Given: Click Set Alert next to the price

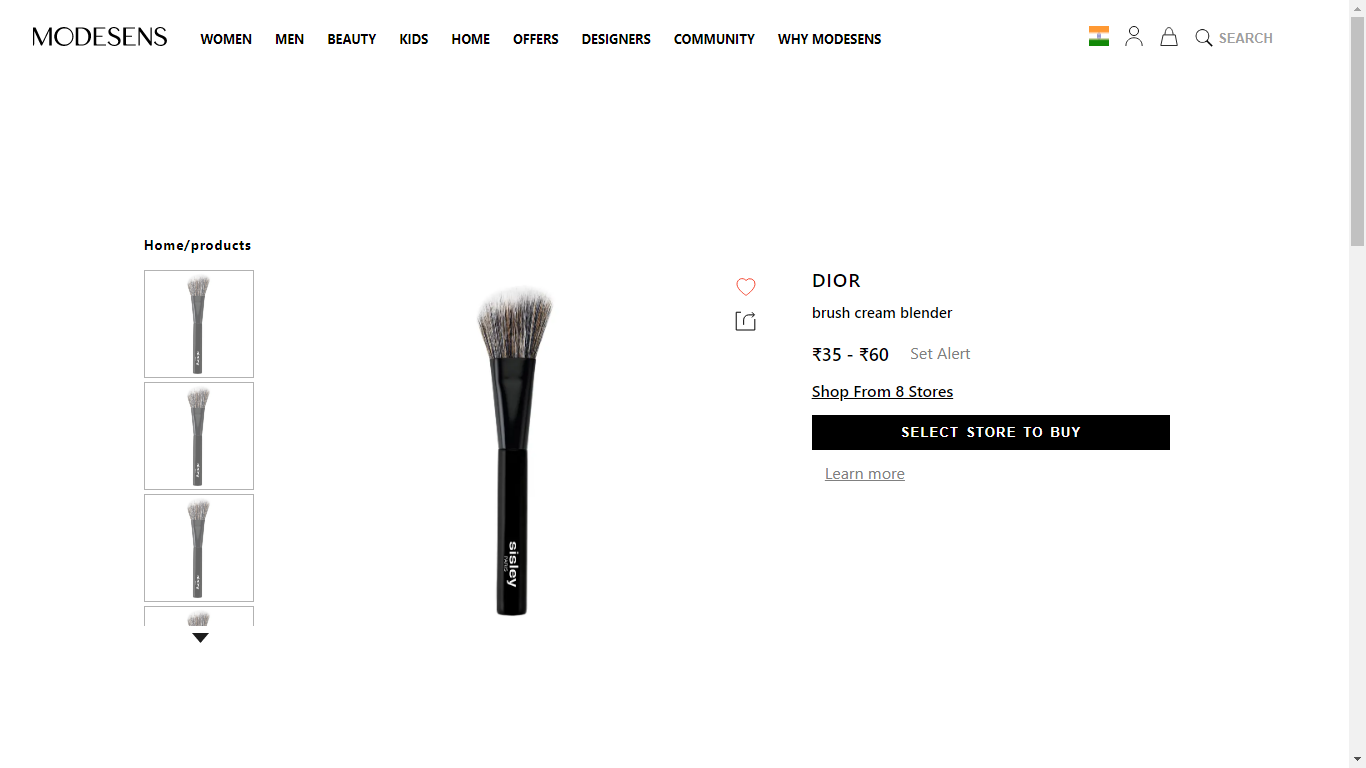Looking at the screenshot, I should click(x=940, y=354).
